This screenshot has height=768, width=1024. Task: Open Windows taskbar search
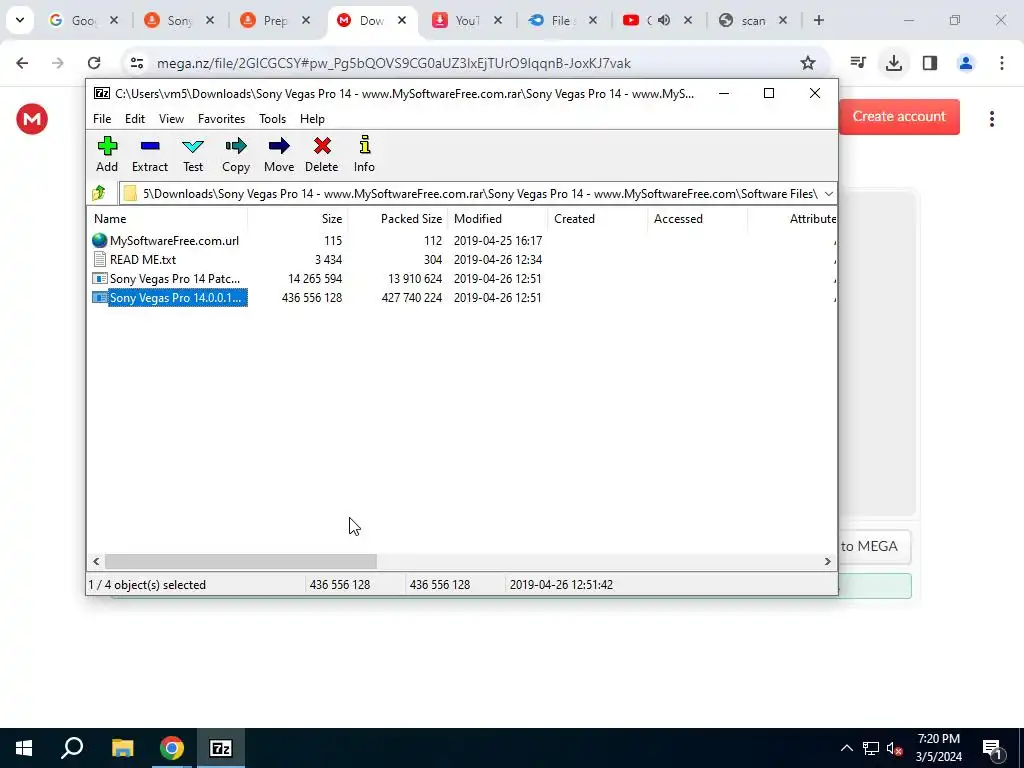tap(72, 748)
